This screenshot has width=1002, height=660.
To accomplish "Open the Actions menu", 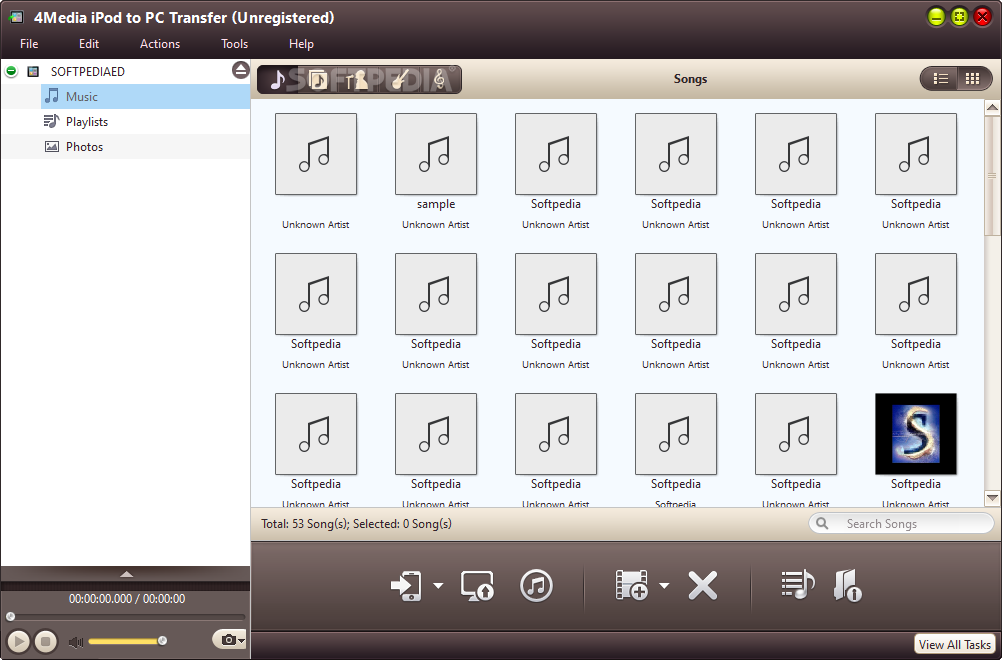I will click(160, 43).
